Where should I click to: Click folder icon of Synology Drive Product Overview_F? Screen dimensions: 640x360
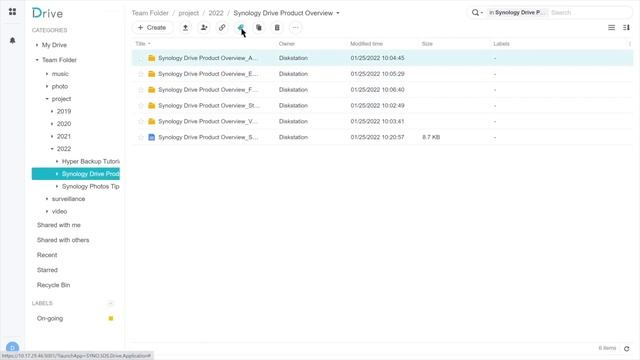[151, 90]
